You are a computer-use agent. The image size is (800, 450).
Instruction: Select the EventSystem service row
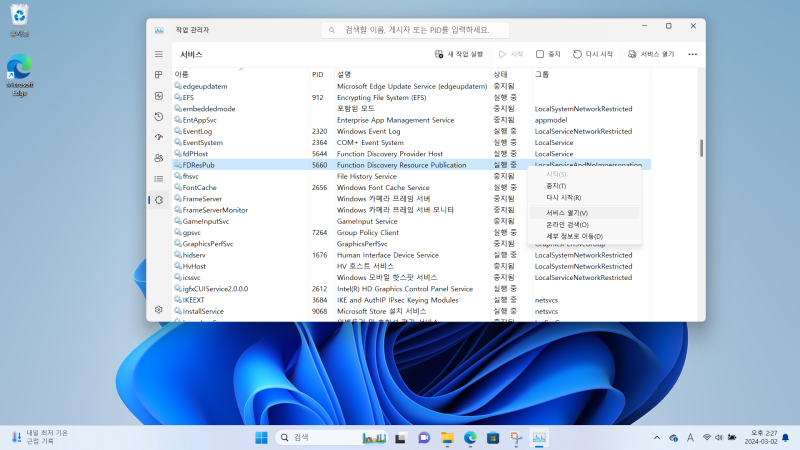[411, 142]
